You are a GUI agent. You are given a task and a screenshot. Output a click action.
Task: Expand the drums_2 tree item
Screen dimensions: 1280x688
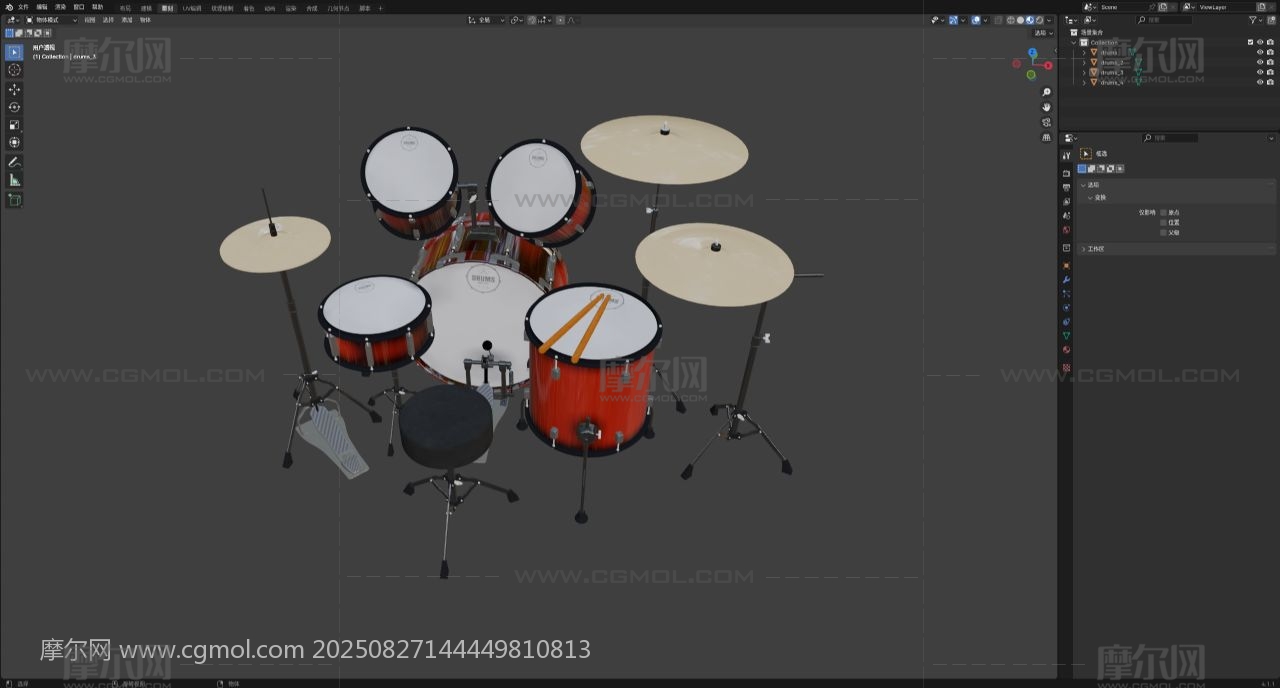coord(1084,62)
